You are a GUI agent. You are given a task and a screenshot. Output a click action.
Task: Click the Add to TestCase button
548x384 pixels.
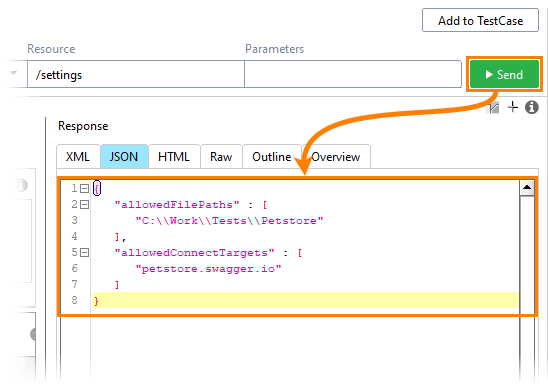click(480, 20)
